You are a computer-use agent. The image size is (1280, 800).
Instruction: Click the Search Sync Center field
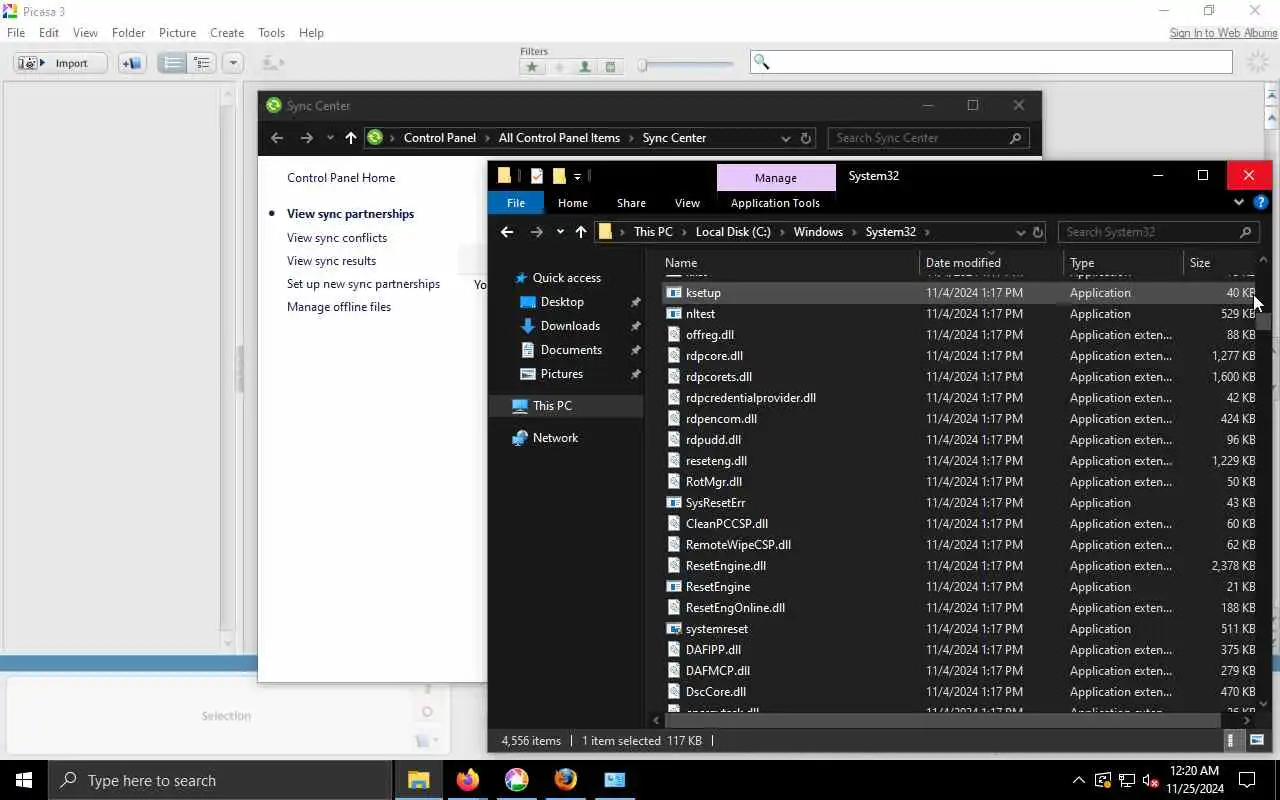[x=928, y=138]
